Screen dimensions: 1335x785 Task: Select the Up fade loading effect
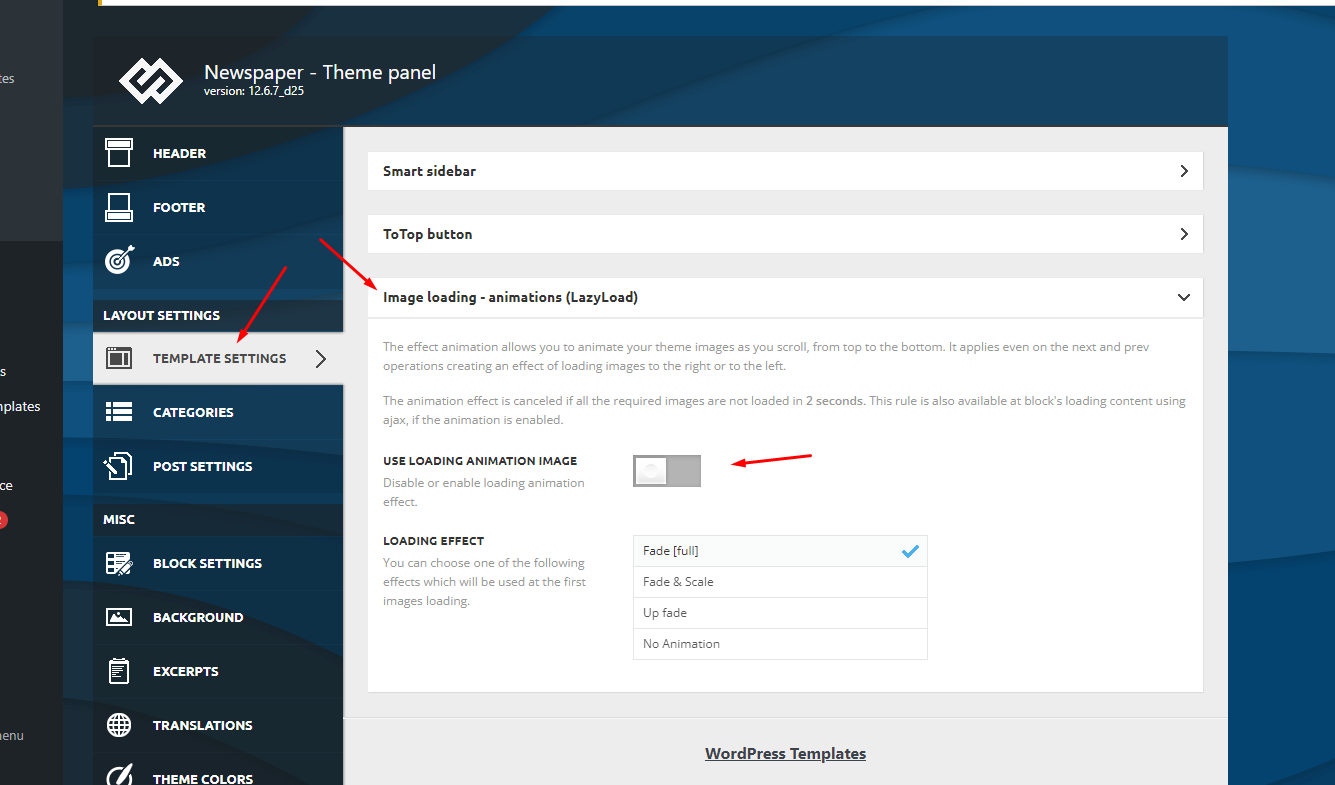[780, 613]
